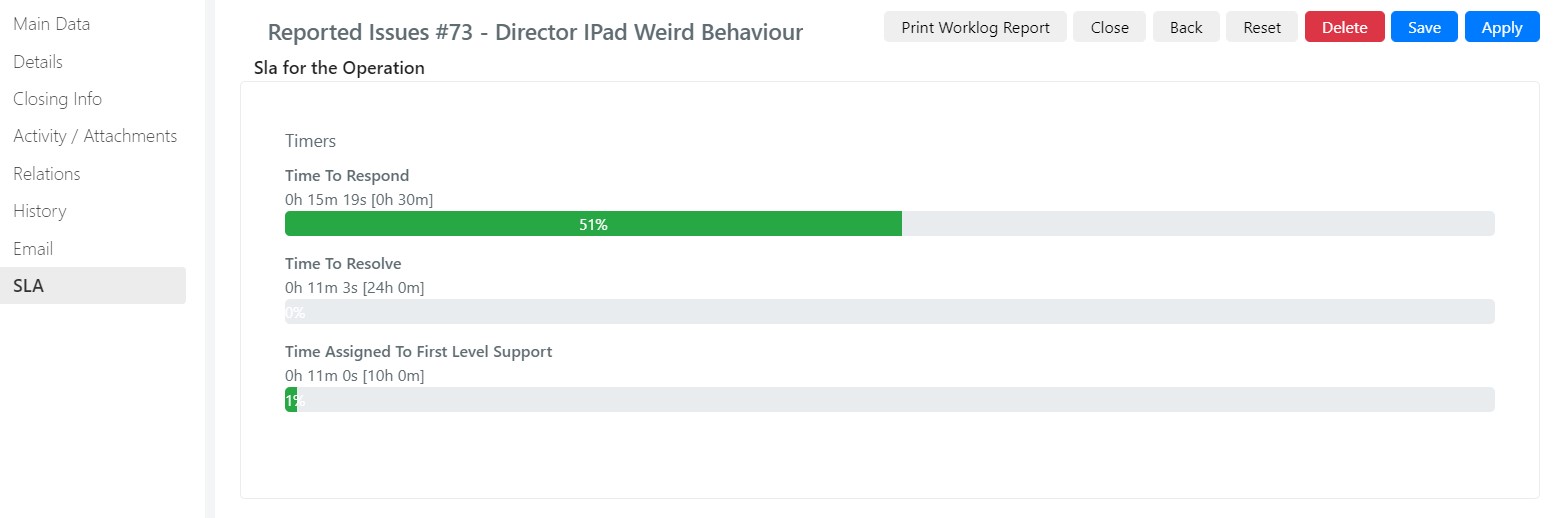Click the Print Worklog Report button
The height and width of the screenshot is (518, 1556).
click(x=975, y=27)
